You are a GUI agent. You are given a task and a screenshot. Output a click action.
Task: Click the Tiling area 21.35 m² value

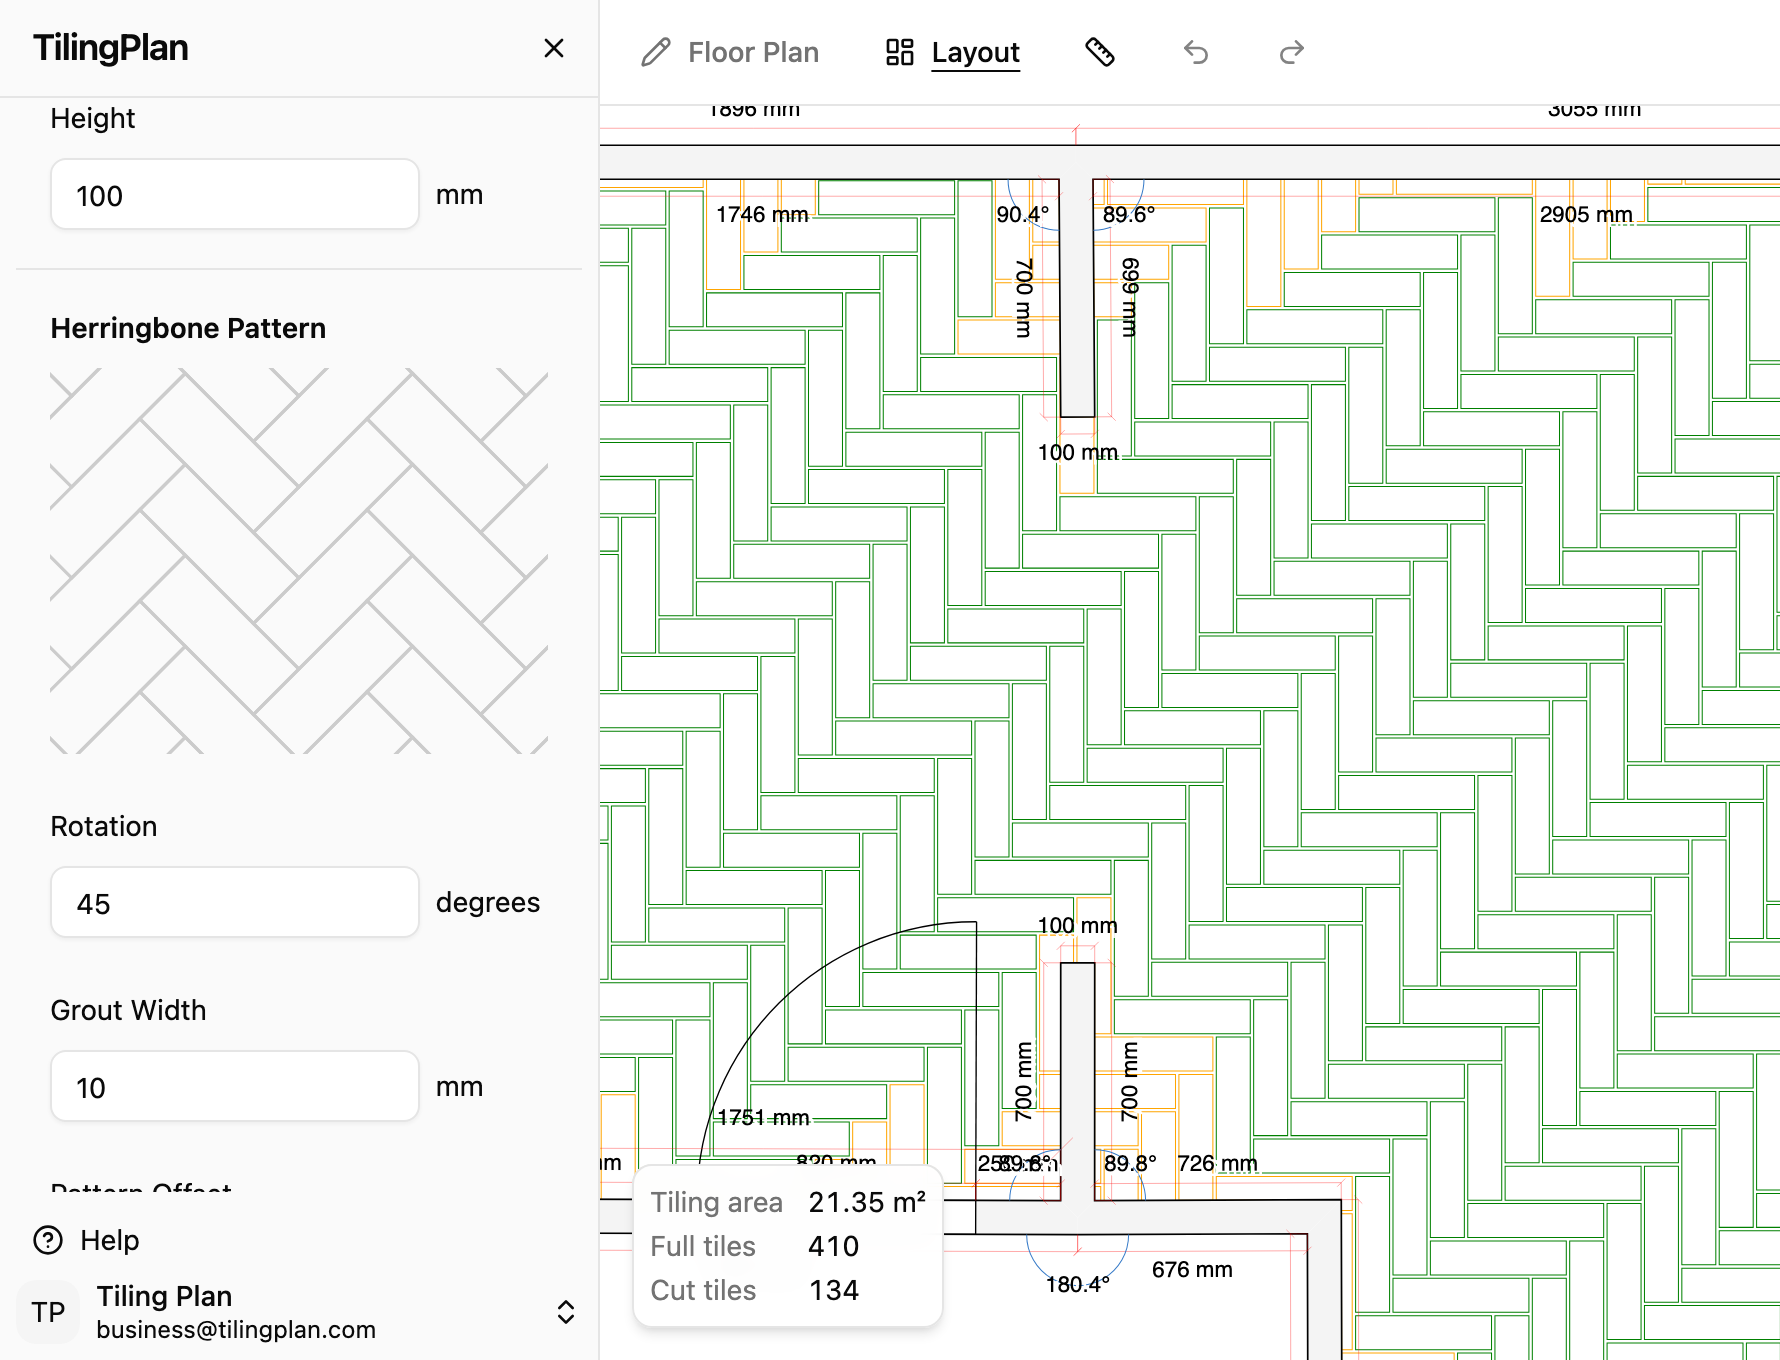[x=867, y=1202]
